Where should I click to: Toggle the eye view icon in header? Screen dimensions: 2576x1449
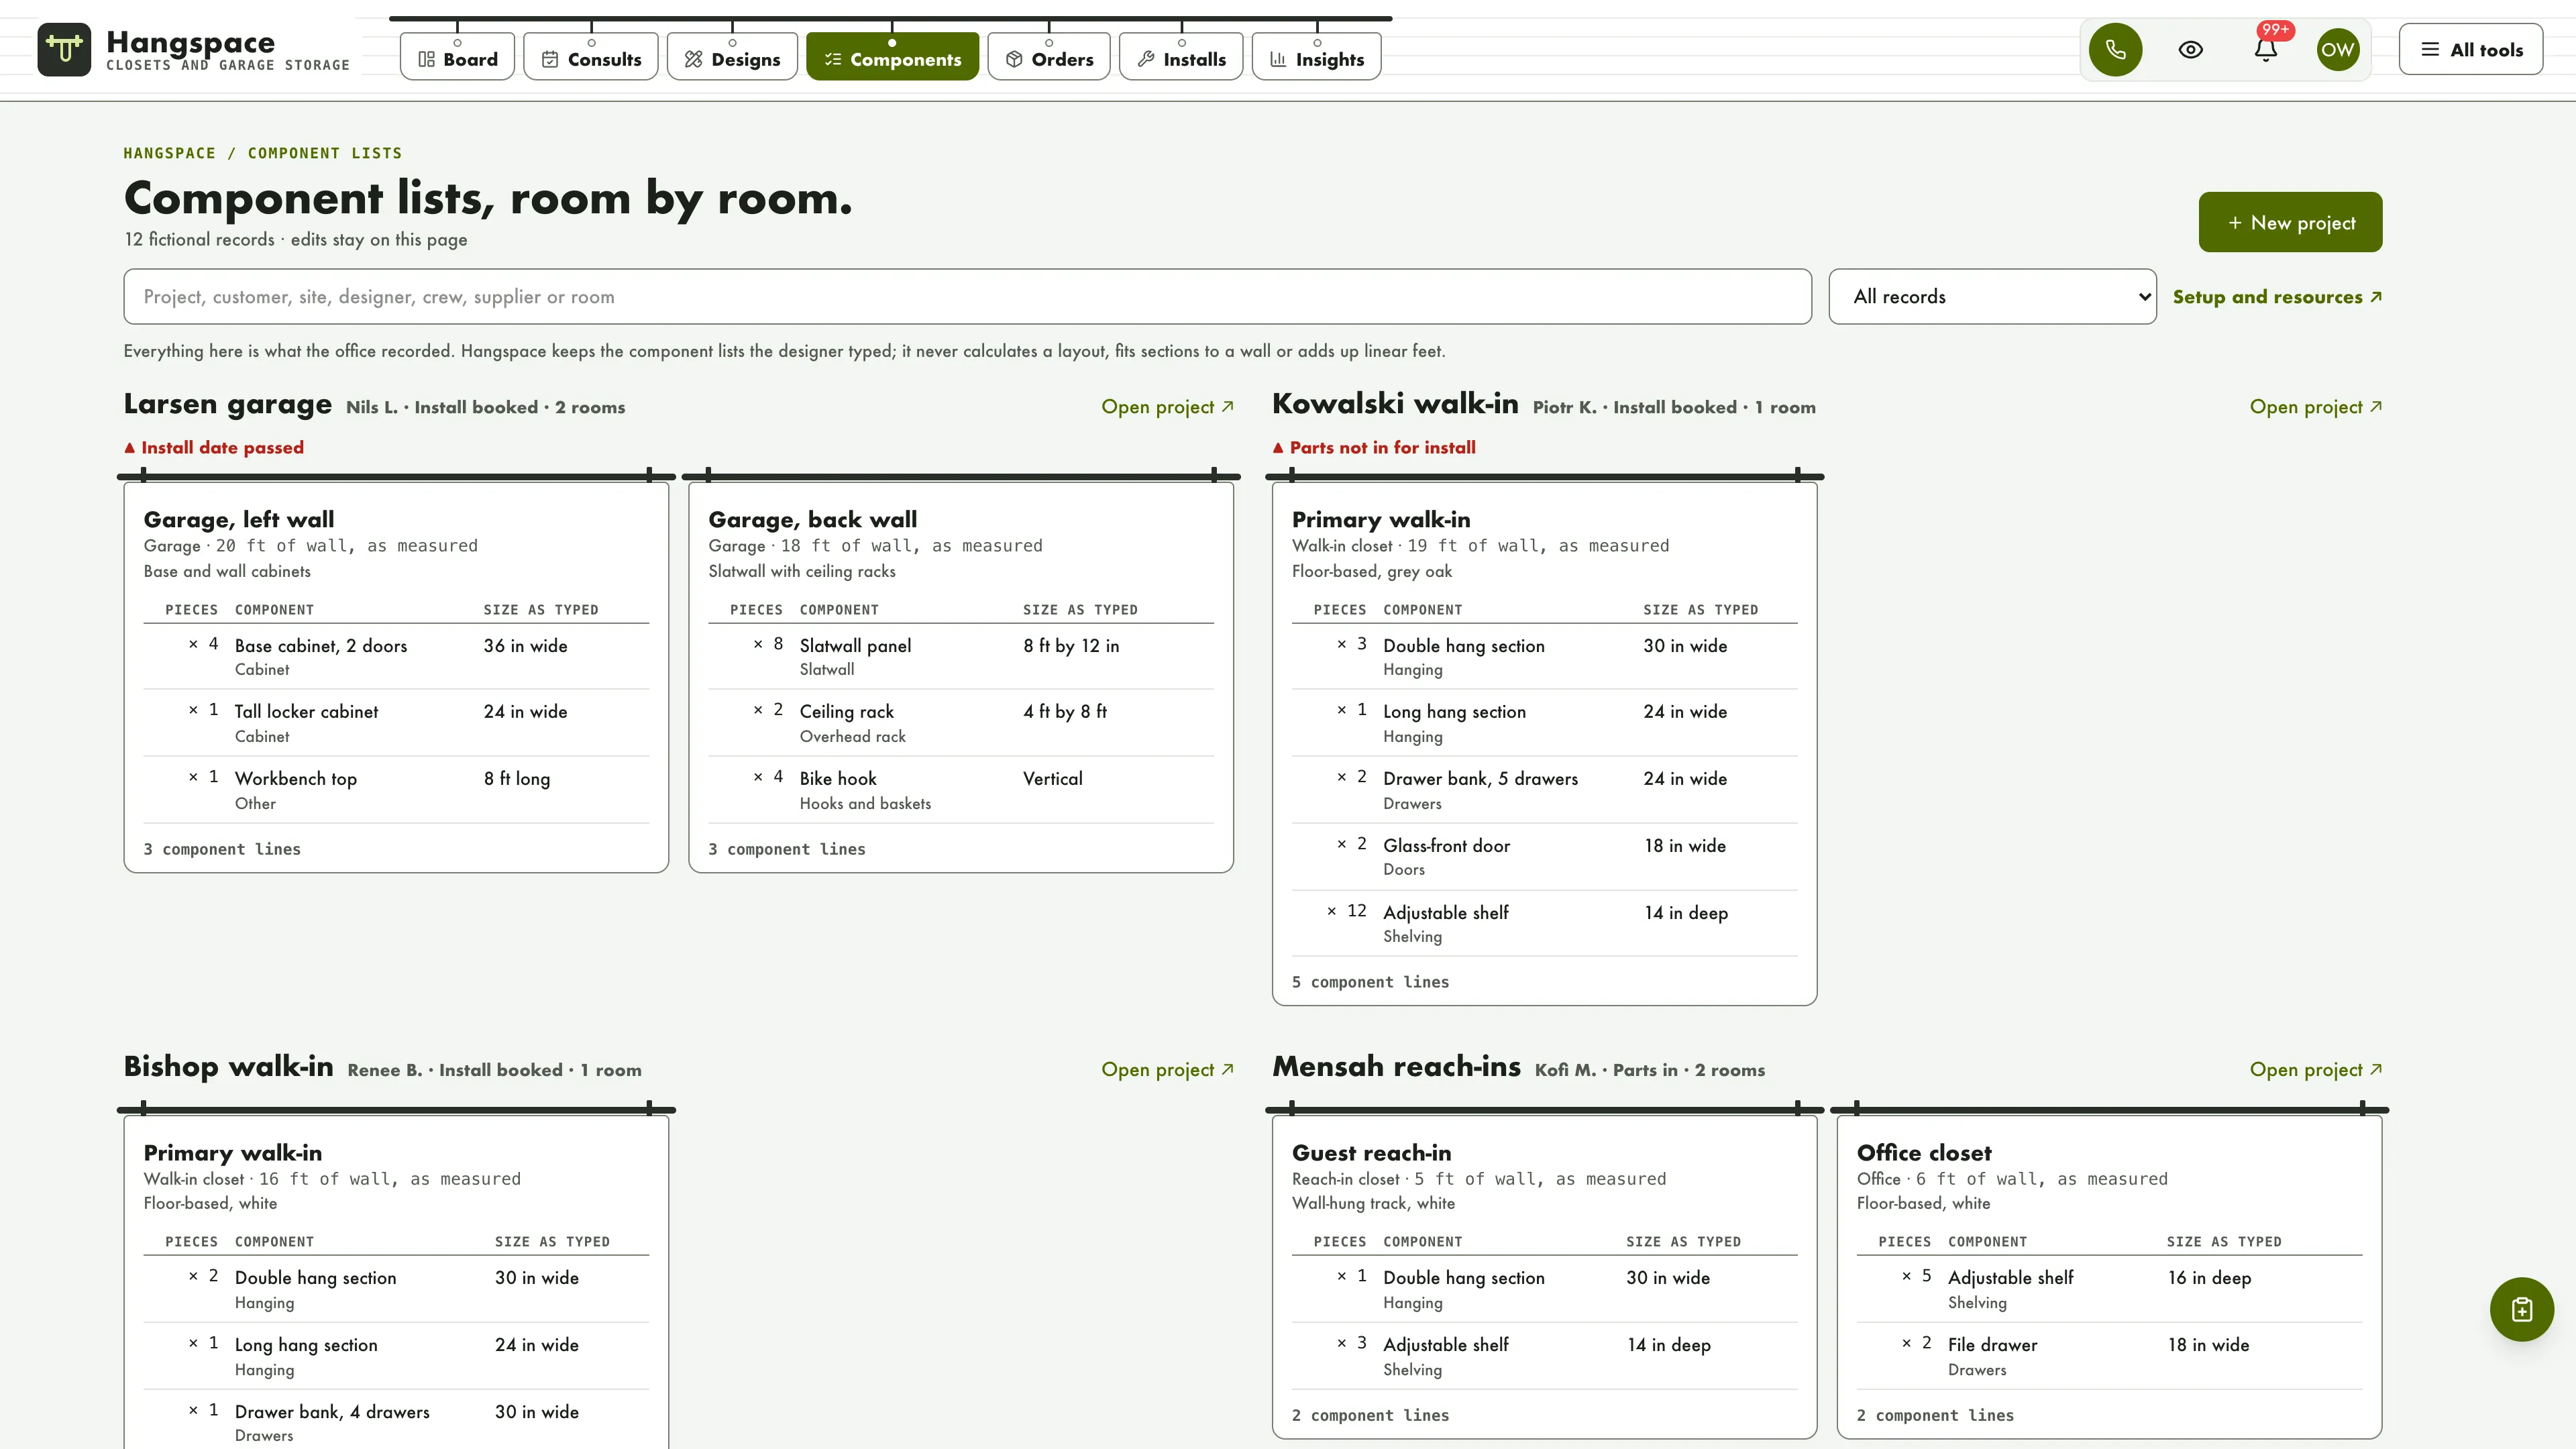[2190, 49]
